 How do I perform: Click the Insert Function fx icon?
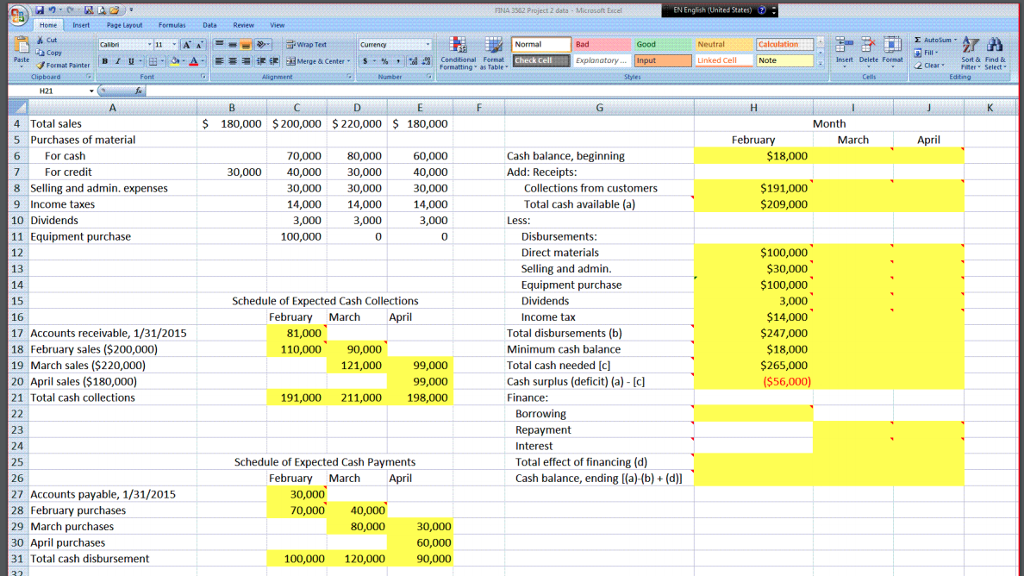click(x=140, y=90)
